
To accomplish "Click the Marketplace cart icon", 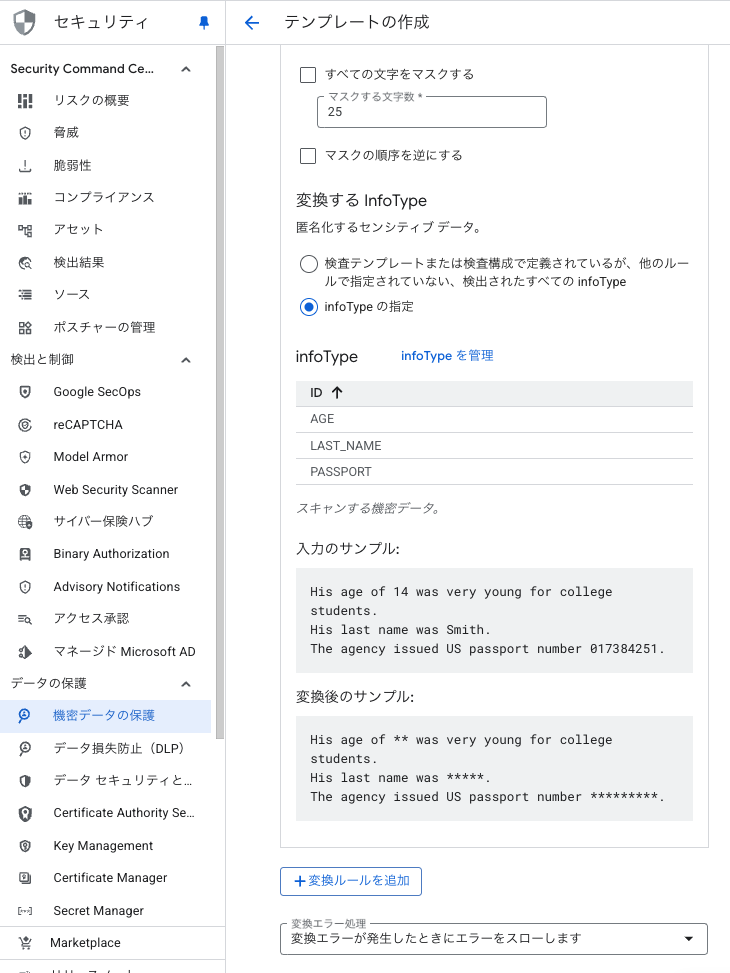I will (25, 943).
